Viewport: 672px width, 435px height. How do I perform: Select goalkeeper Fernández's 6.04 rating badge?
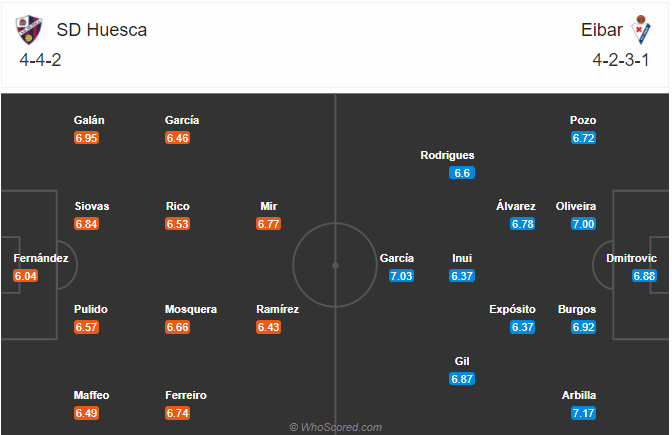(x=26, y=276)
